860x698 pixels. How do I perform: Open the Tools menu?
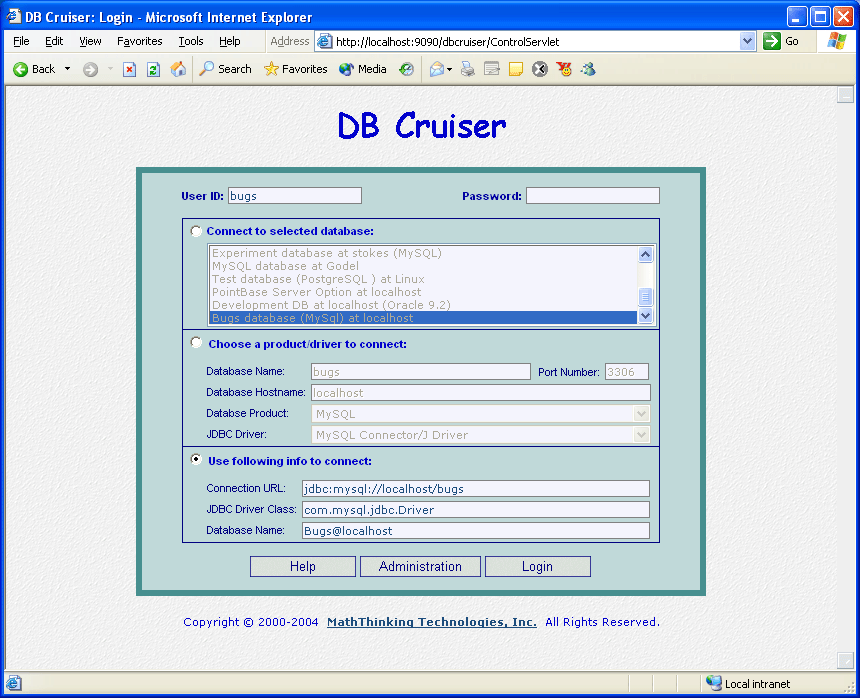click(x=190, y=41)
